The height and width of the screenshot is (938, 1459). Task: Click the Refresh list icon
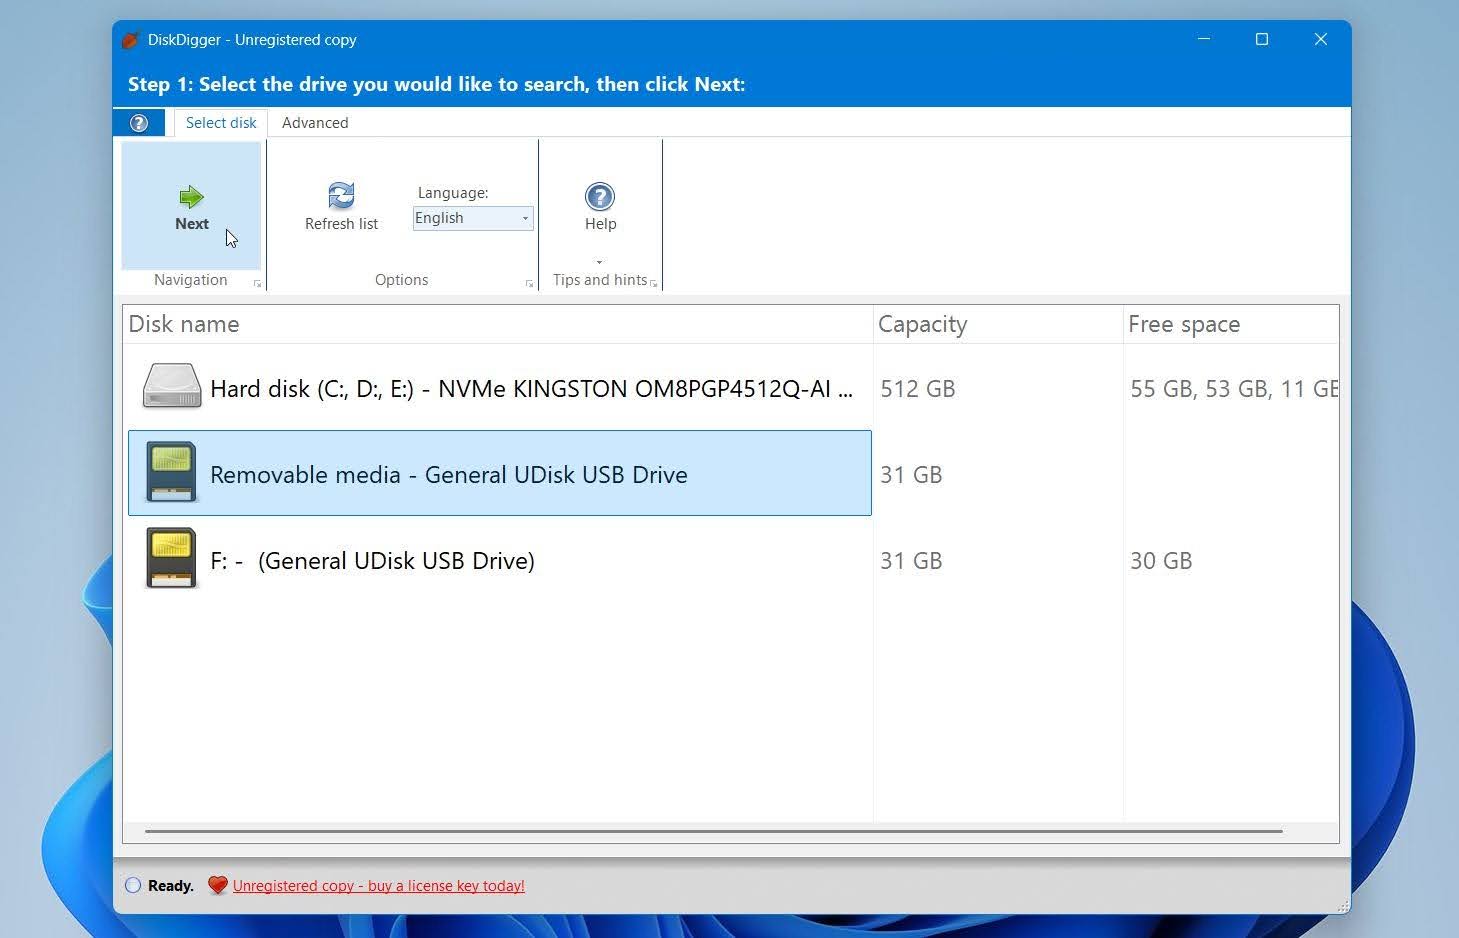click(341, 195)
